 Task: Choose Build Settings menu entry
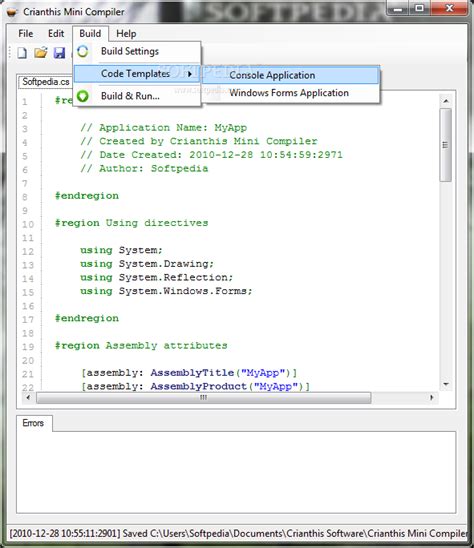[137, 51]
